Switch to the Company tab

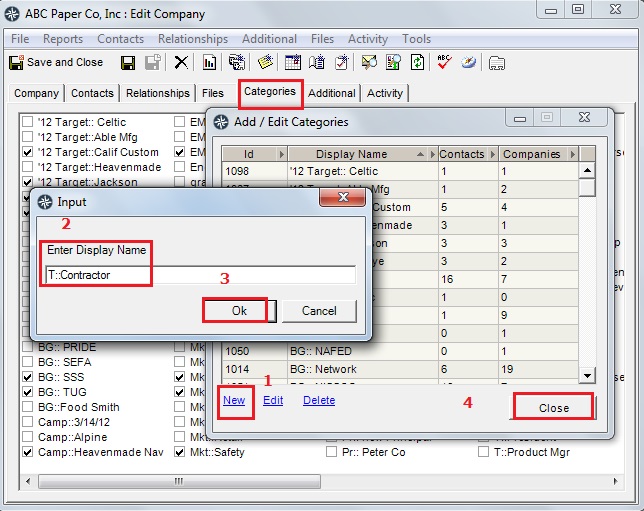36,93
